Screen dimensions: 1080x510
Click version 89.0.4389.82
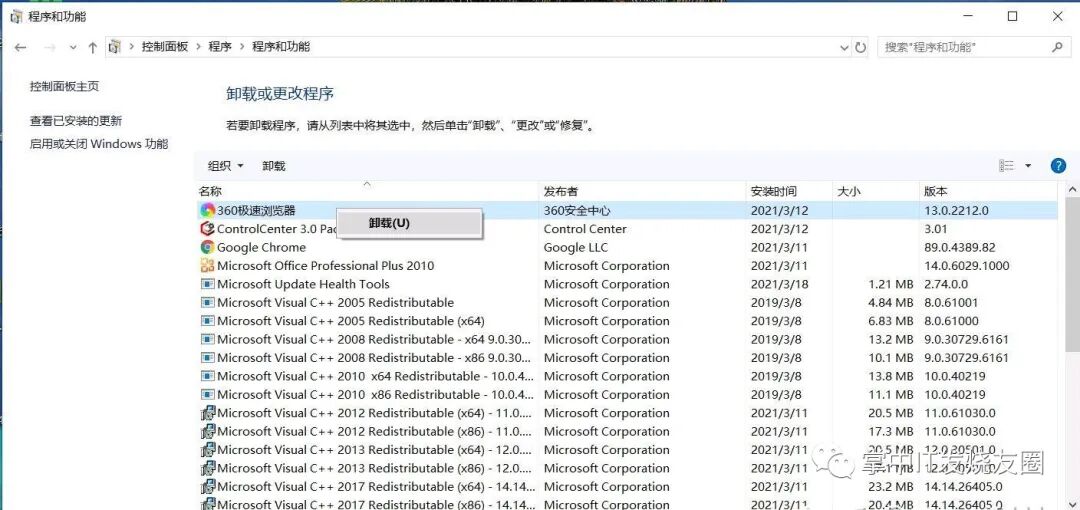(x=960, y=247)
